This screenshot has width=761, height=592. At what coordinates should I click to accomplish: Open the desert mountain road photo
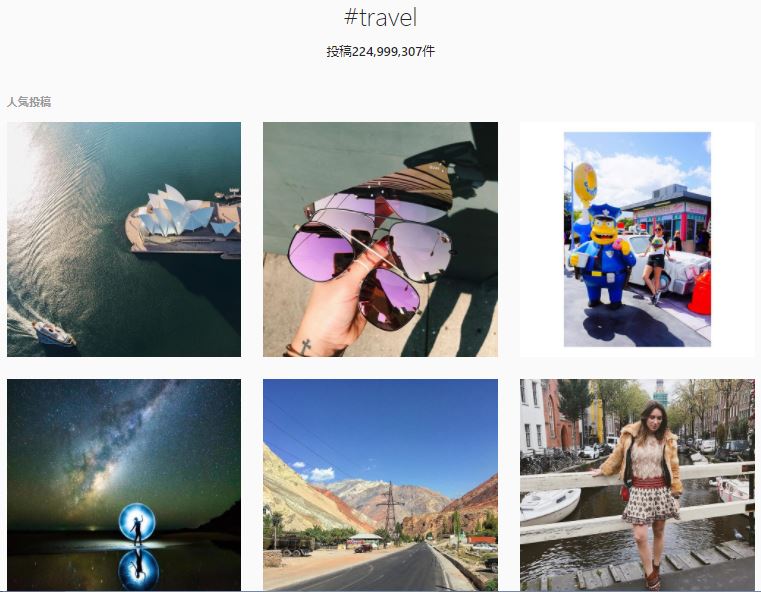(x=380, y=485)
